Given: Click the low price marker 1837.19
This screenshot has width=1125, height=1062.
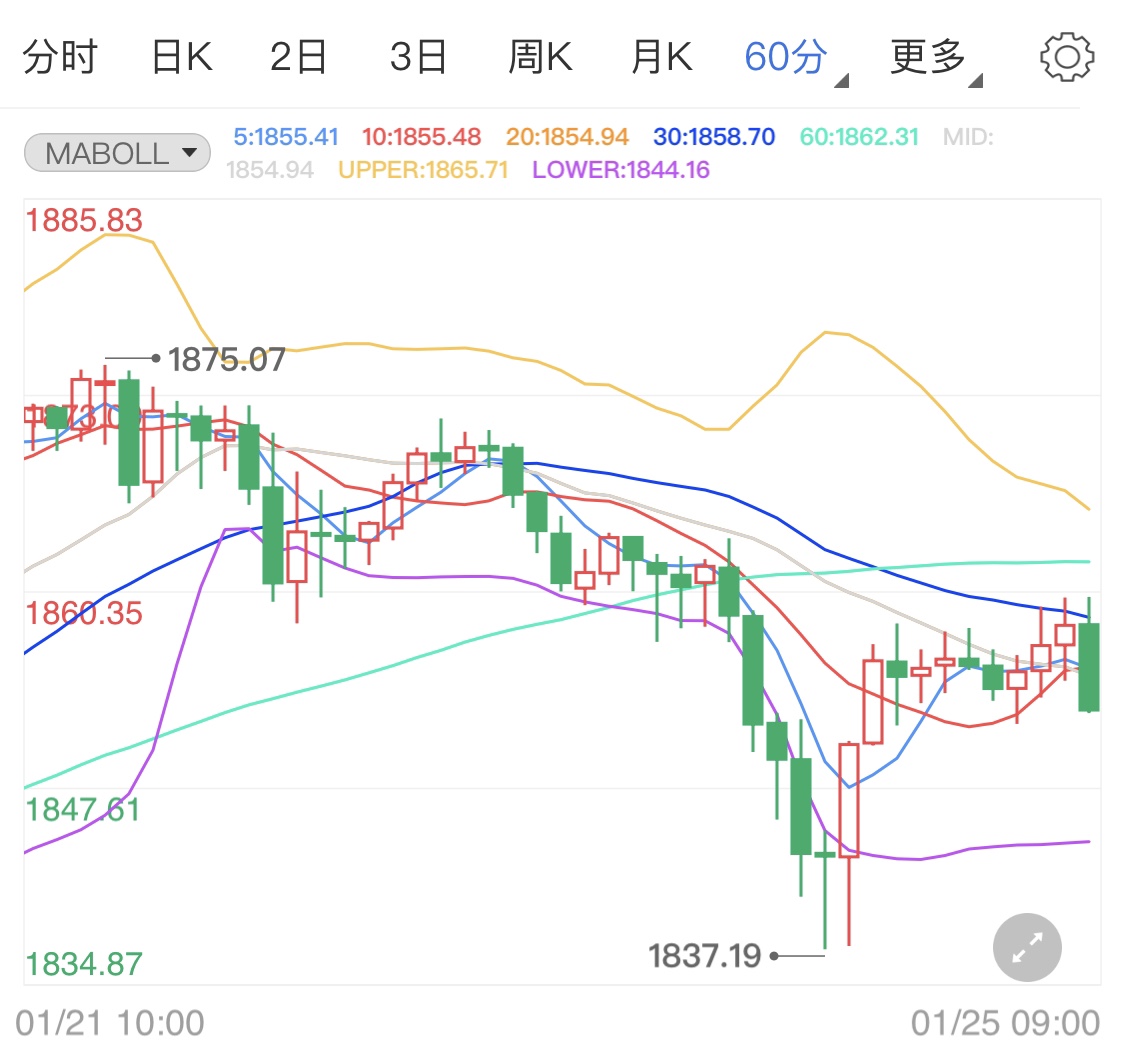Looking at the screenshot, I should click(705, 956).
